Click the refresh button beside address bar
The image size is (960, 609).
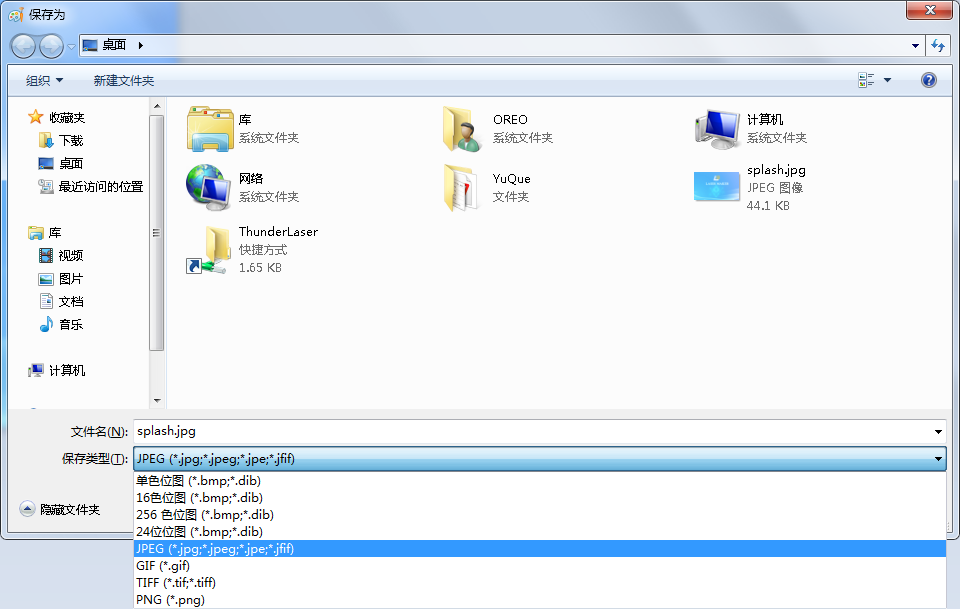tap(938, 45)
